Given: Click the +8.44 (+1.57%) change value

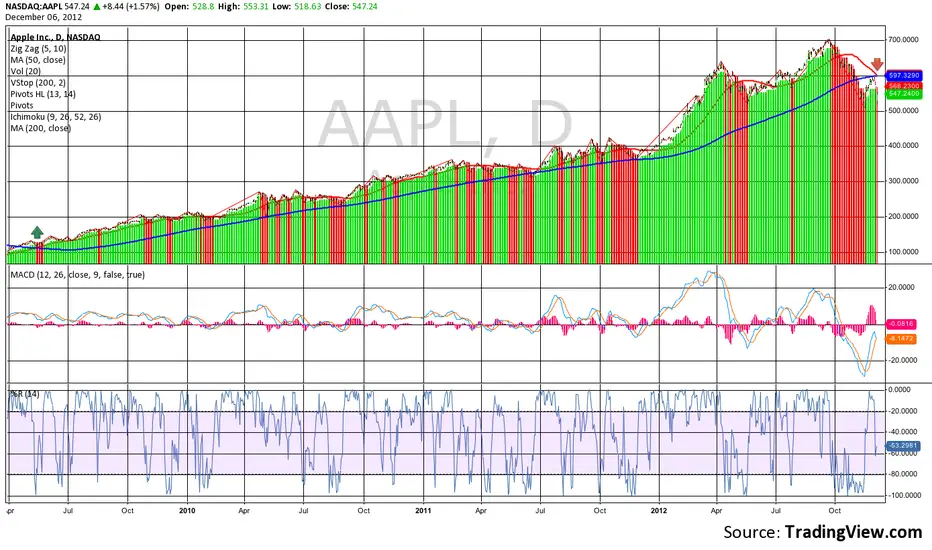Looking at the screenshot, I should coord(131,7).
